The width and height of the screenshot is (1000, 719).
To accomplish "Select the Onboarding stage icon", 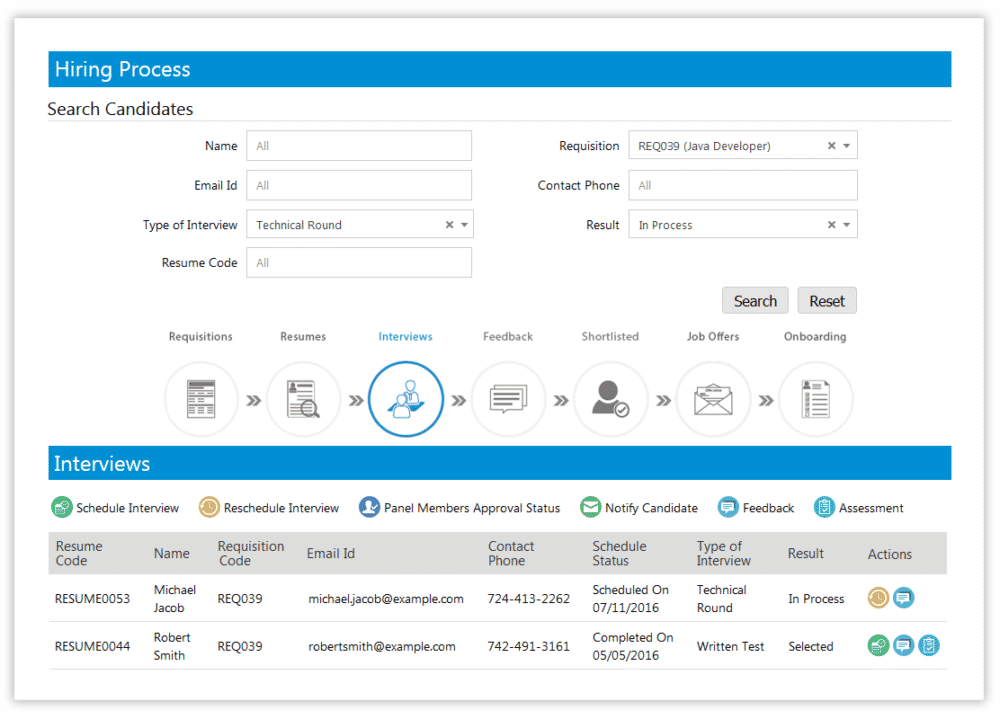I will [x=815, y=399].
